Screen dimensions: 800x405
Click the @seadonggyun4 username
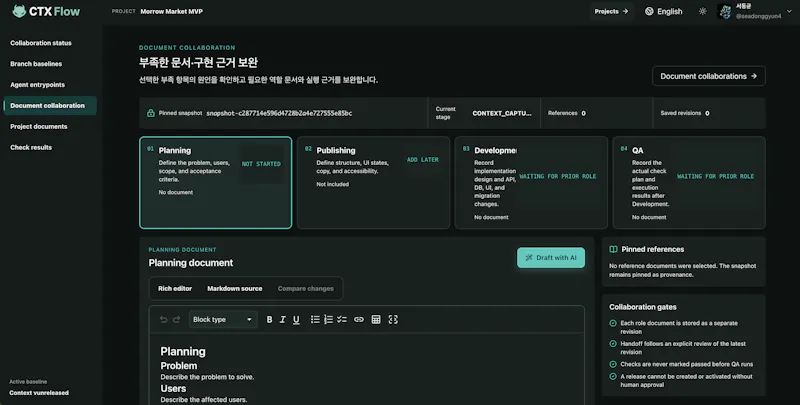click(758, 16)
